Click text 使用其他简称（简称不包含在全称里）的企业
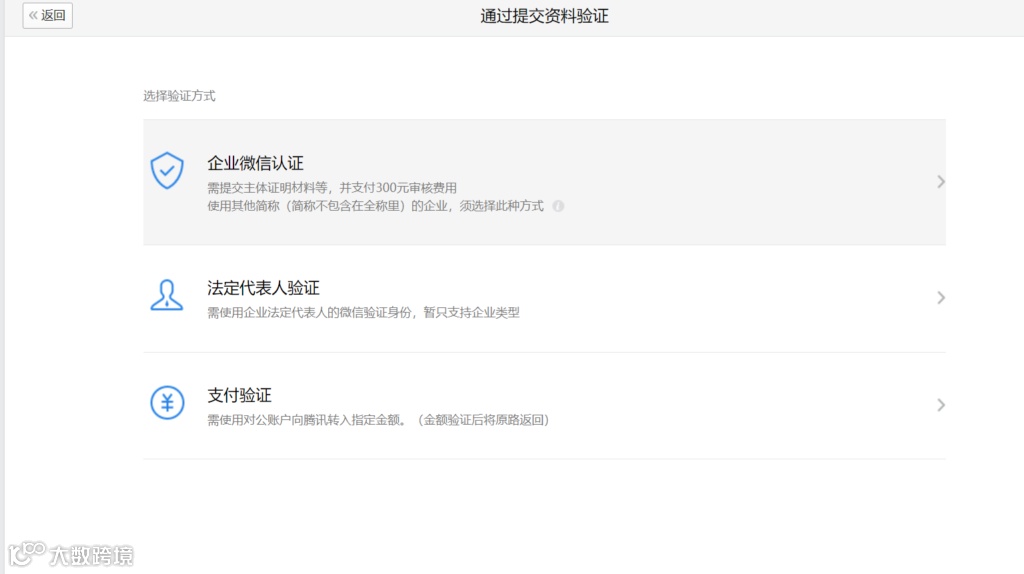The image size is (1024, 574). pyautogui.click(x=327, y=206)
